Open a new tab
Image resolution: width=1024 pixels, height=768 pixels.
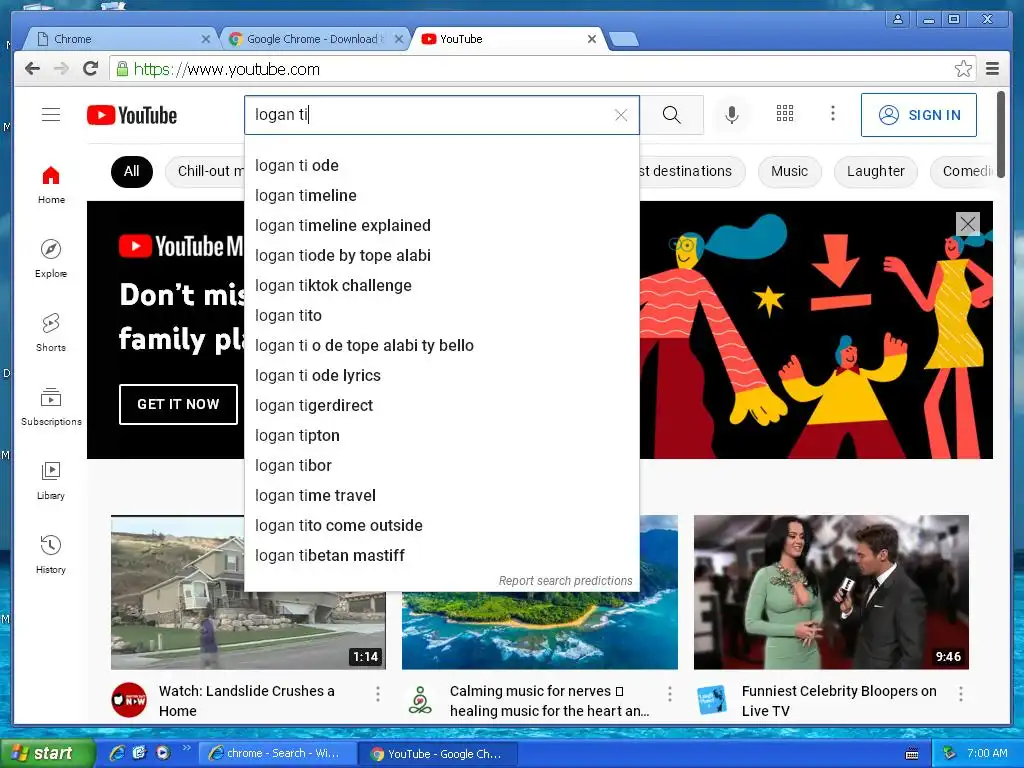coord(624,40)
